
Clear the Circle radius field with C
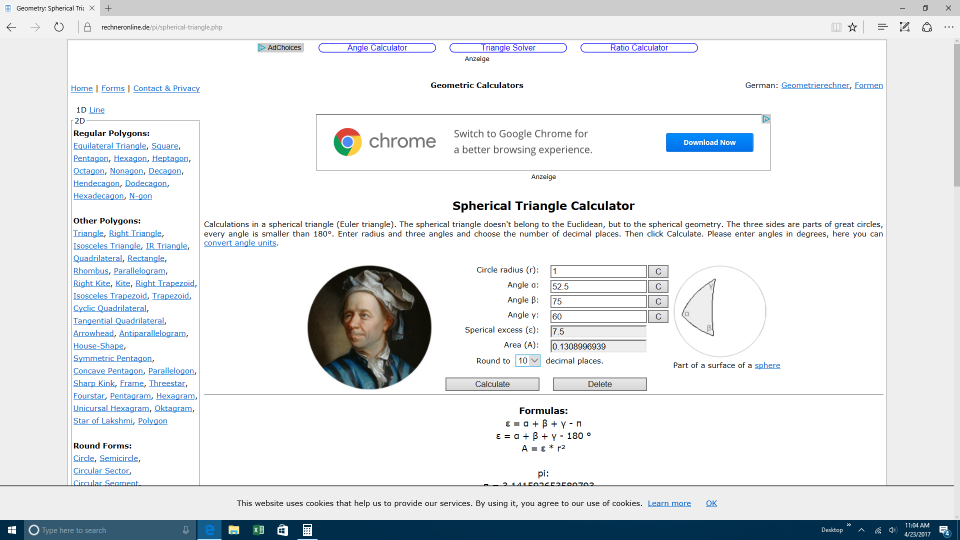657,271
